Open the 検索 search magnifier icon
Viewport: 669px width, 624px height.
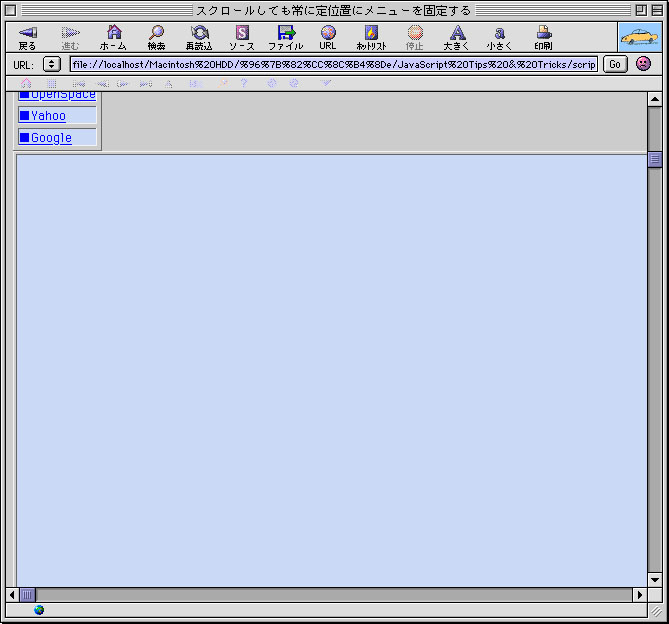click(x=157, y=32)
